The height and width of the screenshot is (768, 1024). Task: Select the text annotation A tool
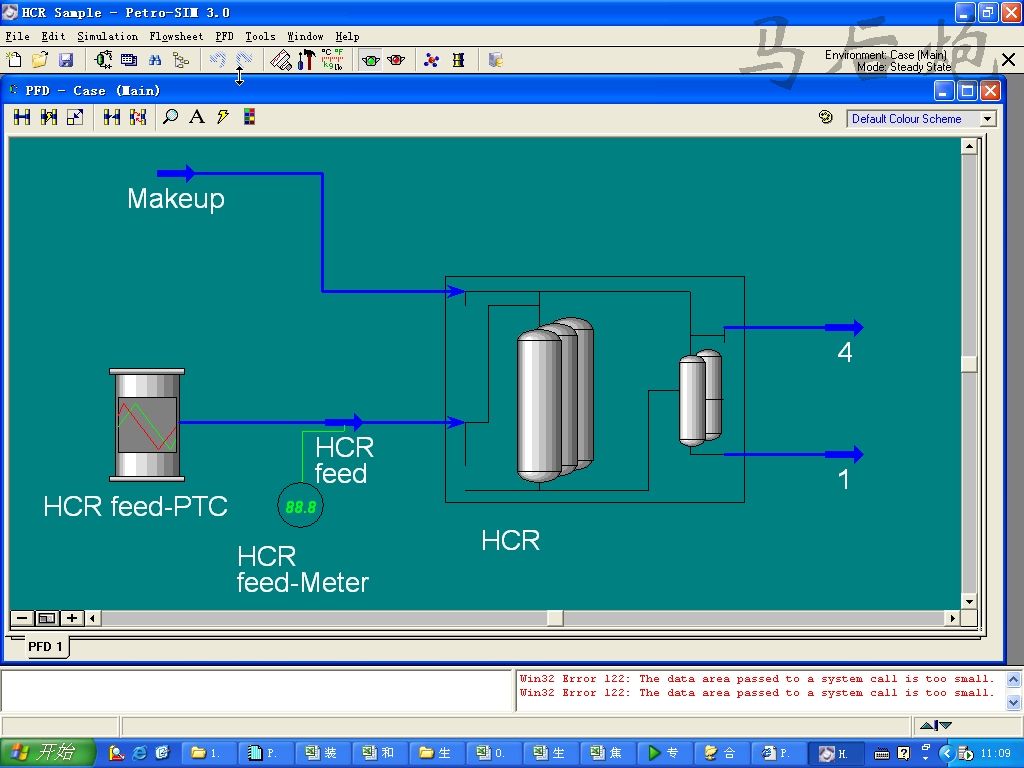click(197, 118)
